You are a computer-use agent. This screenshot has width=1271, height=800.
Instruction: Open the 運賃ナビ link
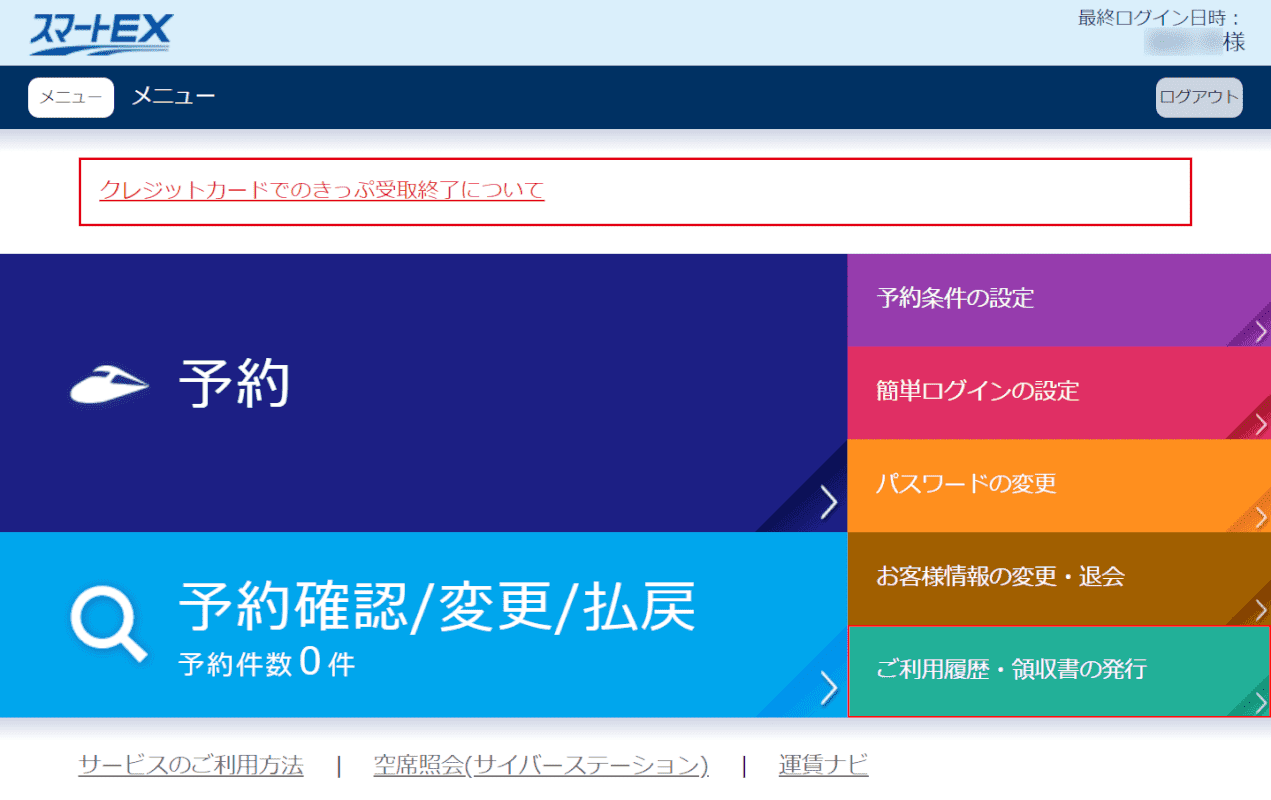(x=824, y=766)
